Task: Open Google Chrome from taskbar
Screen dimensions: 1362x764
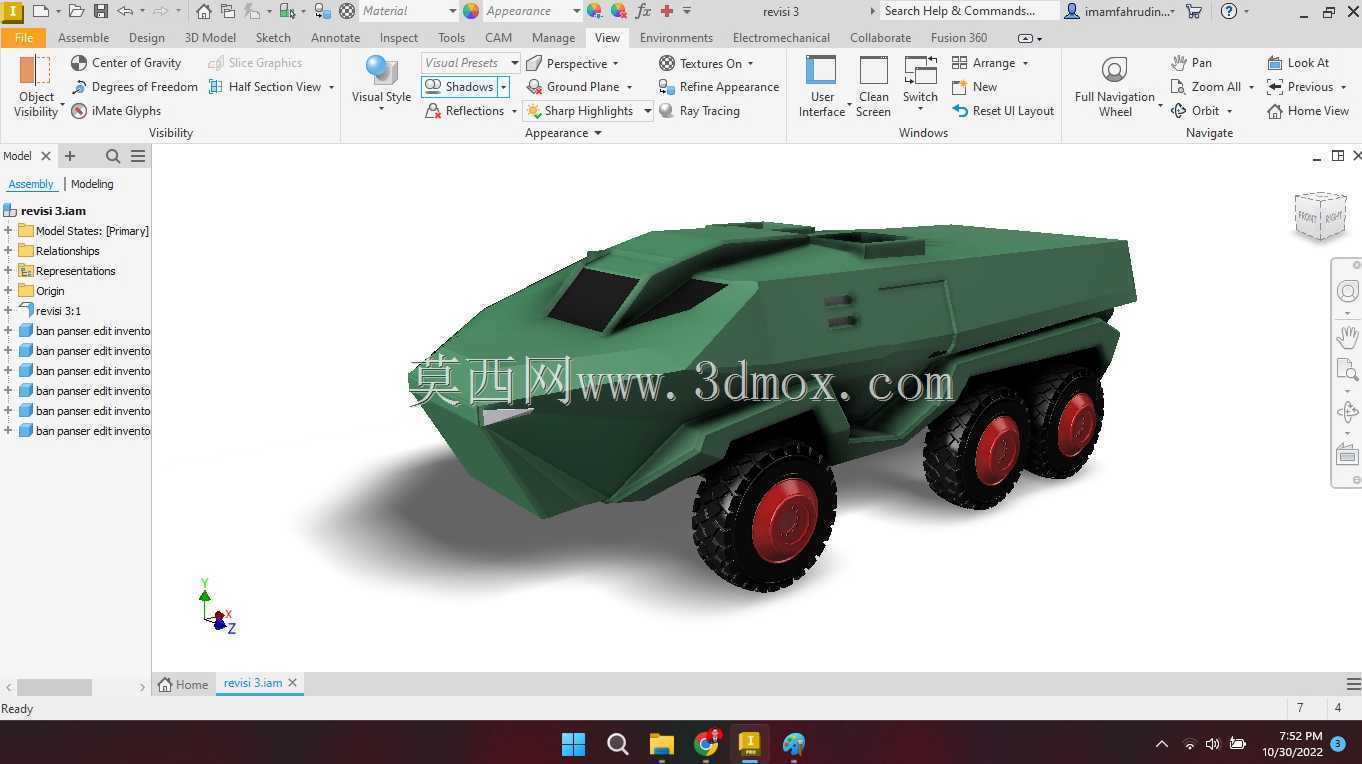Action: coord(707,744)
